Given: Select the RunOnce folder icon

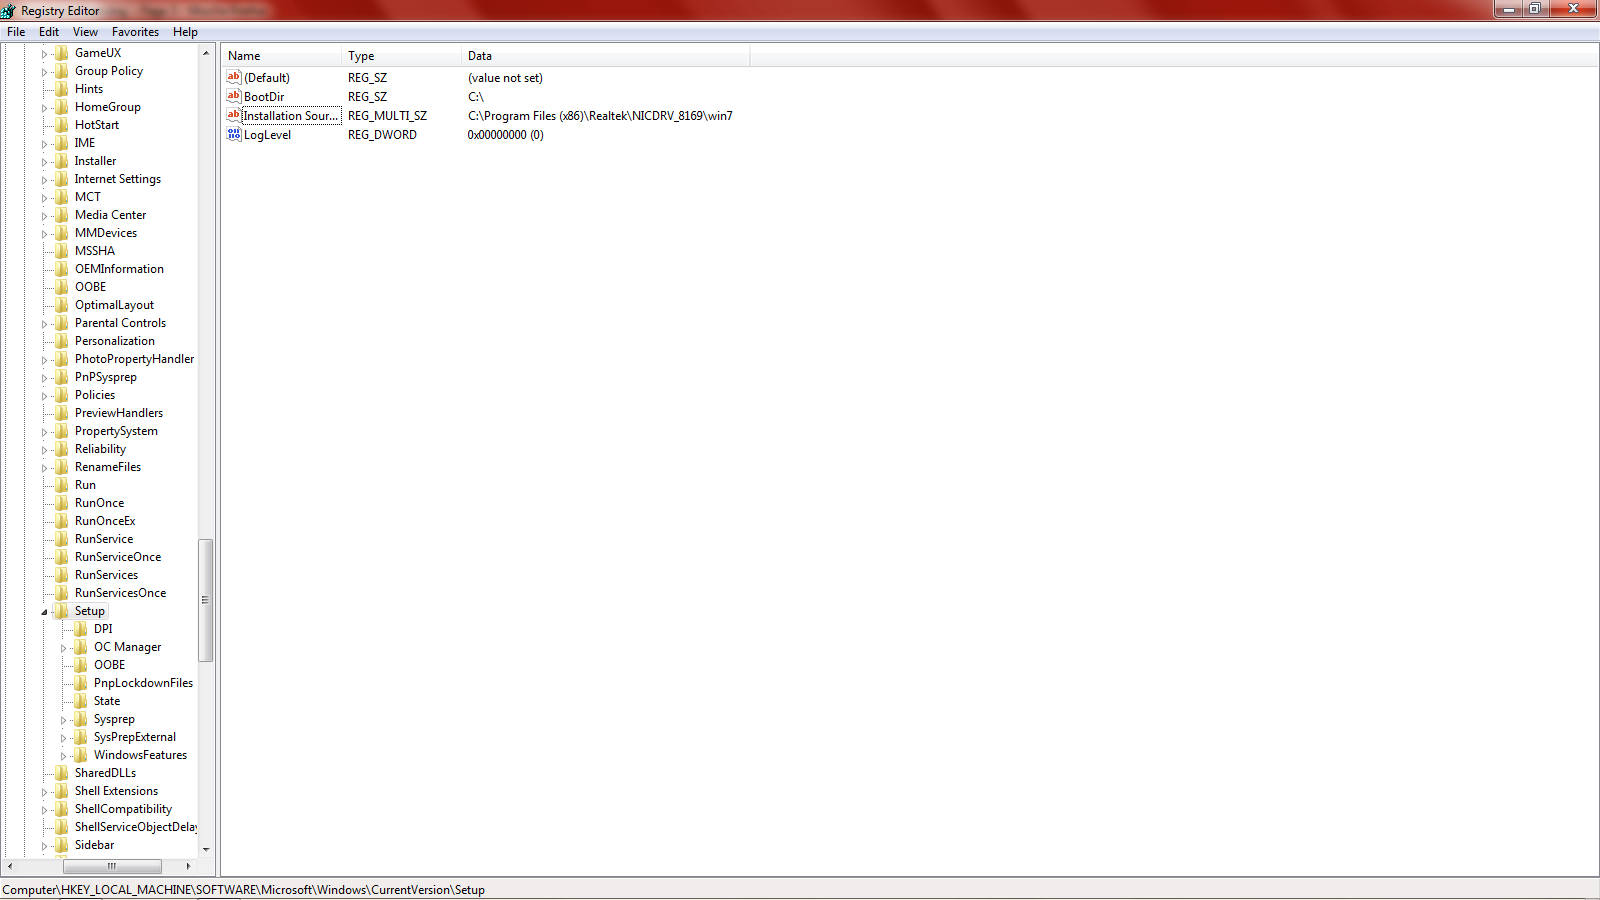Looking at the screenshot, I should tap(62, 503).
